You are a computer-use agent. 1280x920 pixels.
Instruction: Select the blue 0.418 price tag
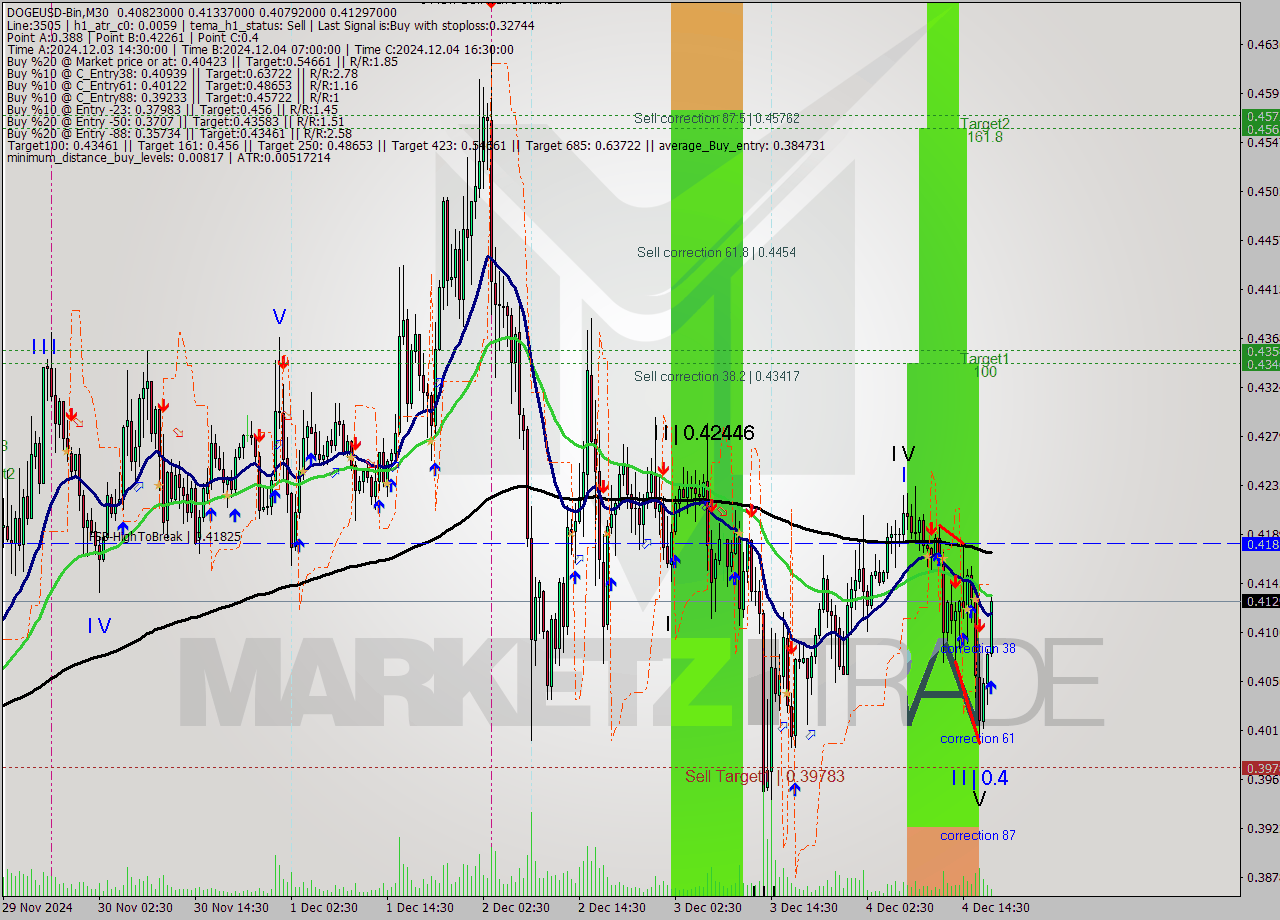1261,544
